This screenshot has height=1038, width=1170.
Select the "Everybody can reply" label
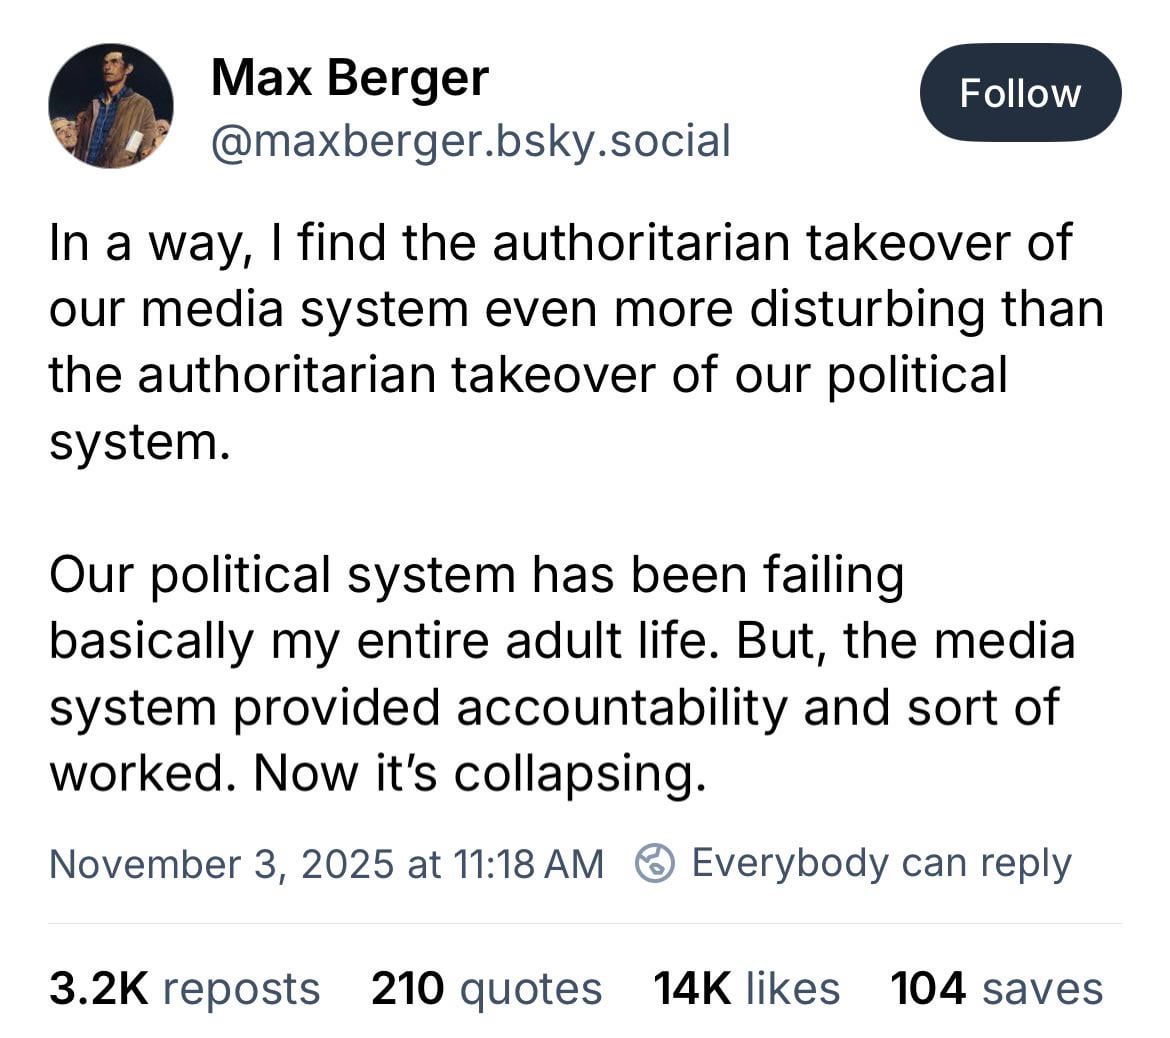click(881, 863)
